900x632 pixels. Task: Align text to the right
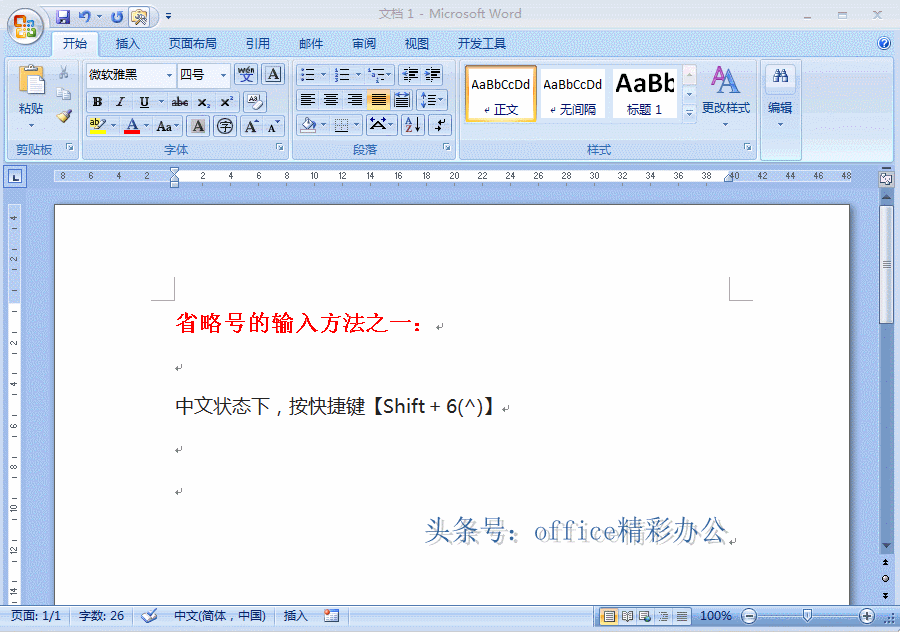(355, 100)
